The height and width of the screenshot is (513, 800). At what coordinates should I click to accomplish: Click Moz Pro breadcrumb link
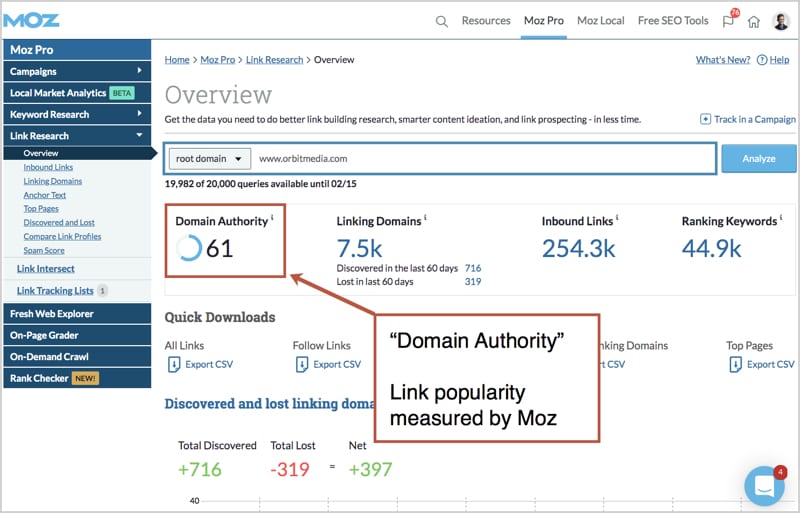pyautogui.click(x=218, y=60)
